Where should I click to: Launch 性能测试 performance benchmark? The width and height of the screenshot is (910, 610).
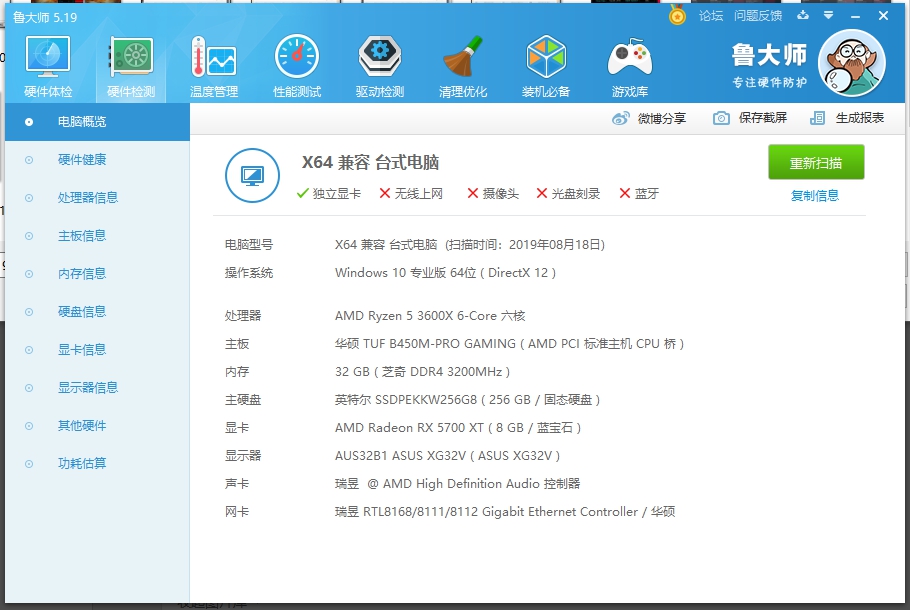click(295, 63)
